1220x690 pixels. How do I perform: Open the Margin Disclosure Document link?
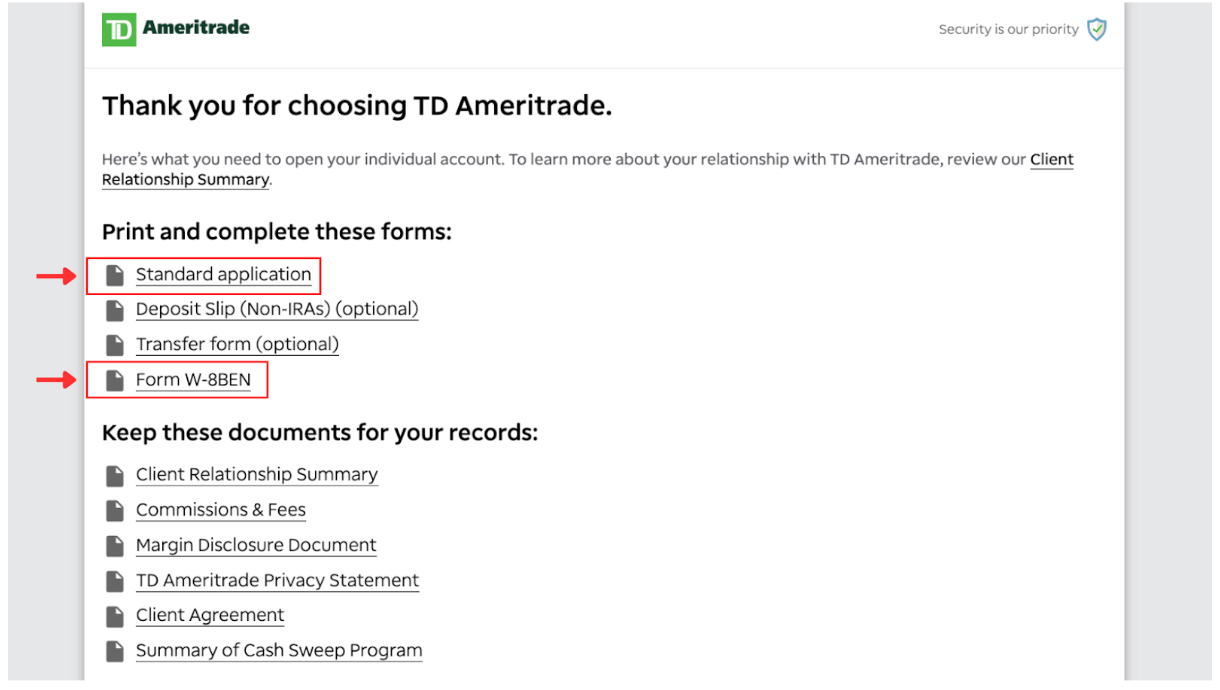pyautogui.click(x=256, y=545)
